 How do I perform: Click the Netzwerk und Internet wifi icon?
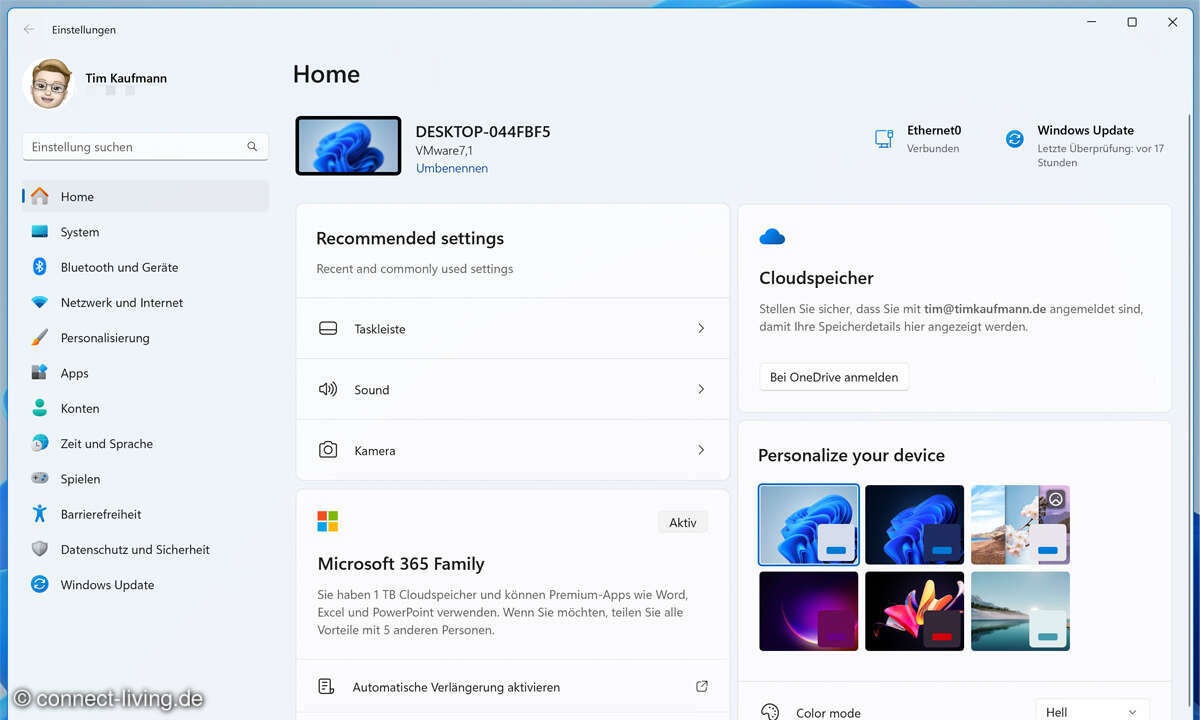tap(40, 302)
